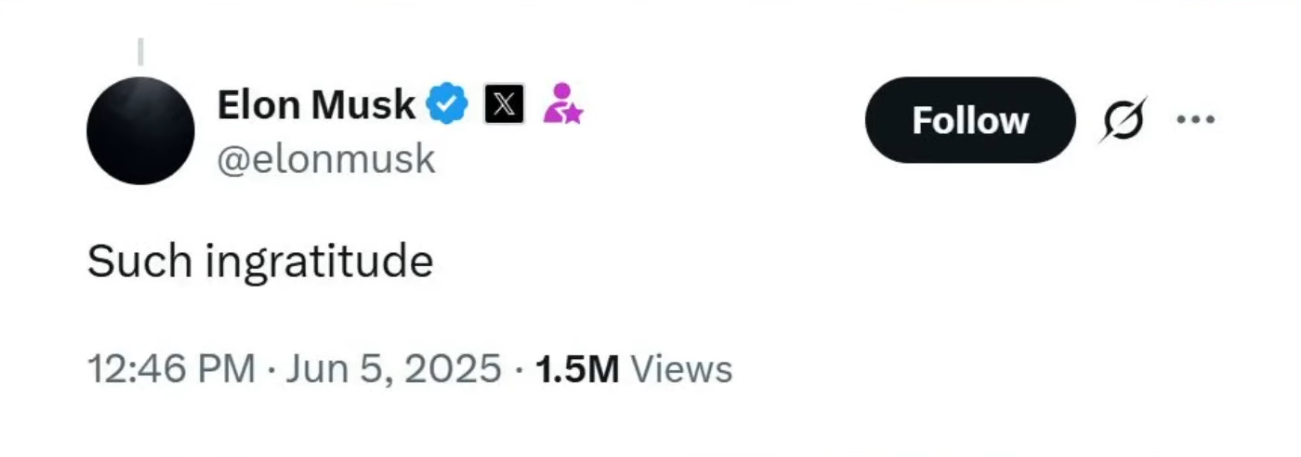Click the "Views" label text

pyautogui.click(x=682, y=369)
